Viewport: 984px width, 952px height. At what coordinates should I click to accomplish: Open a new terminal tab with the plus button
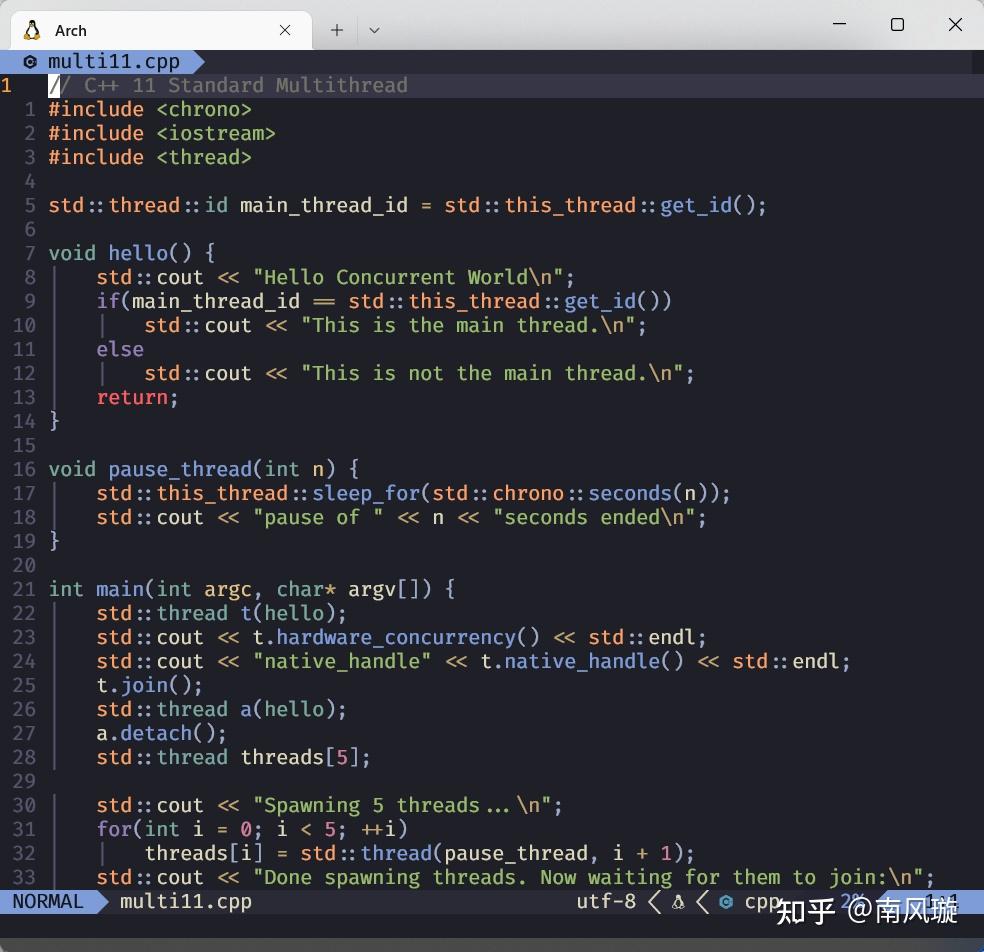pyautogui.click(x=336, y=30)
